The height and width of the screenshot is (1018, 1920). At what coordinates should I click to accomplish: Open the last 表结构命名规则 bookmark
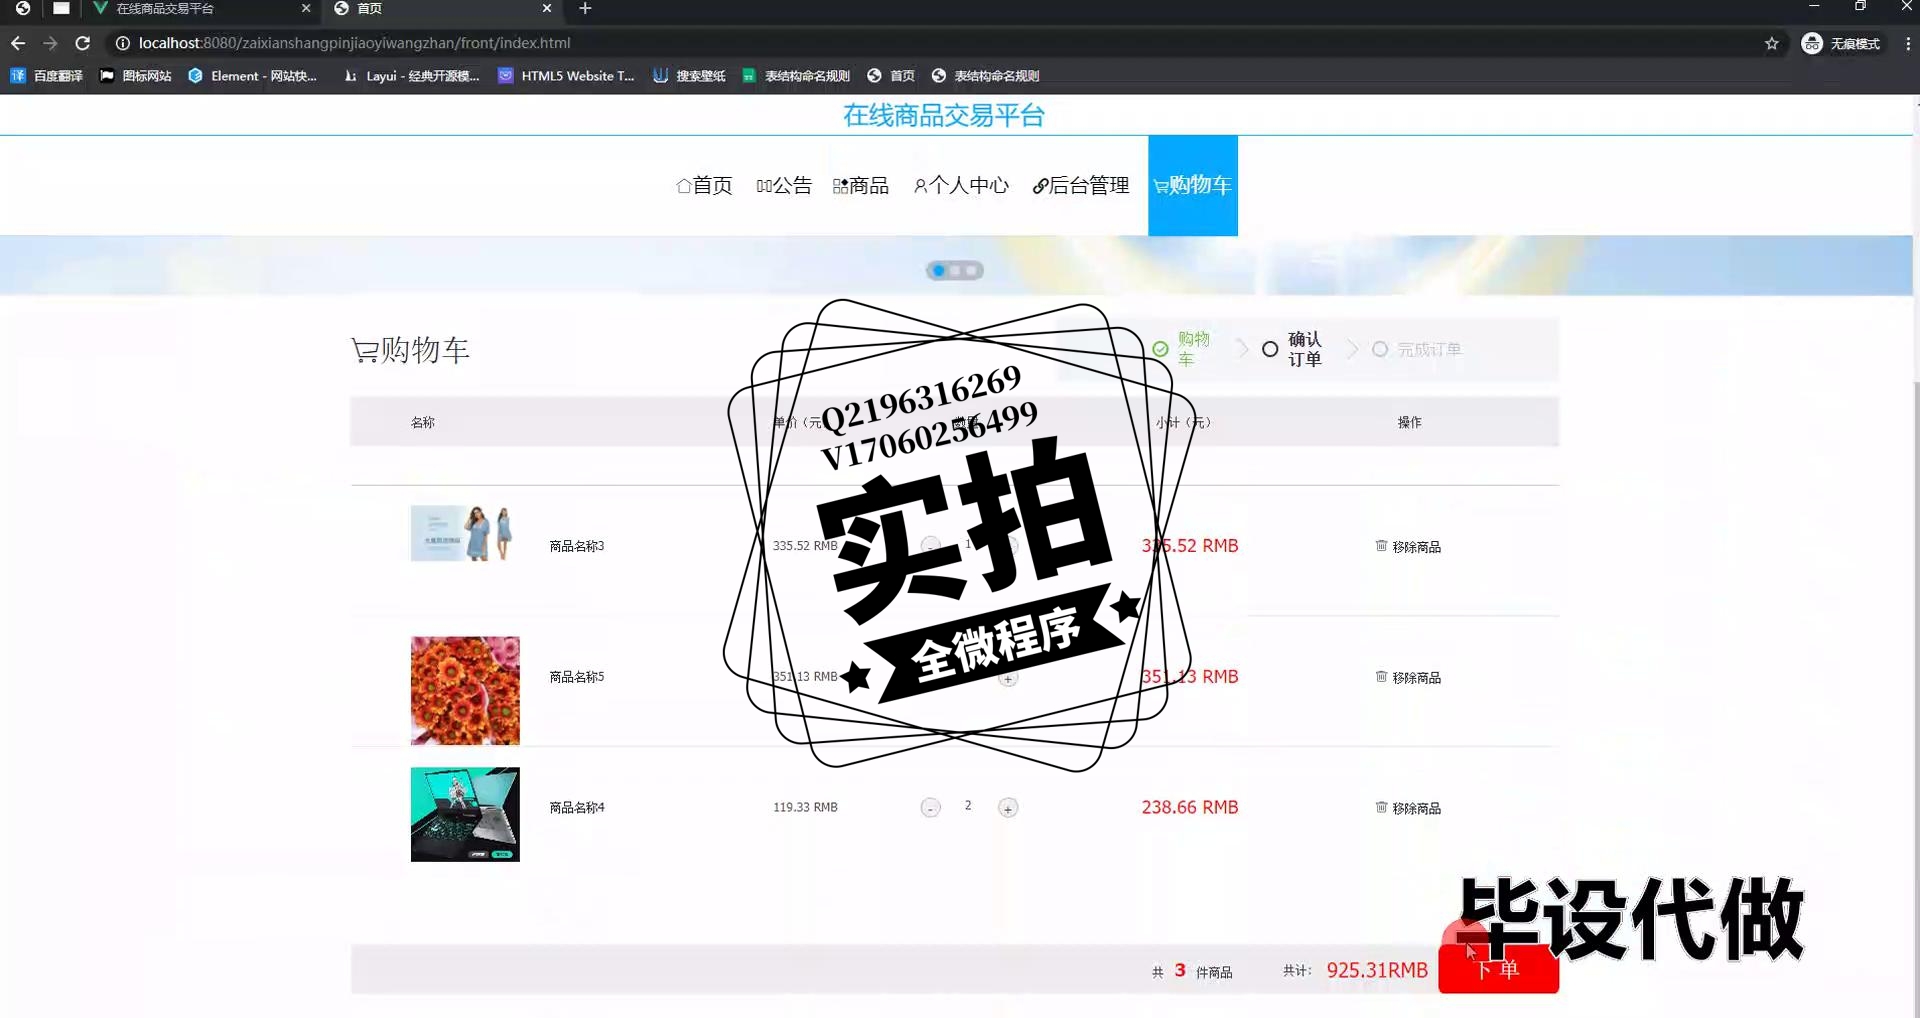(985, 76)
